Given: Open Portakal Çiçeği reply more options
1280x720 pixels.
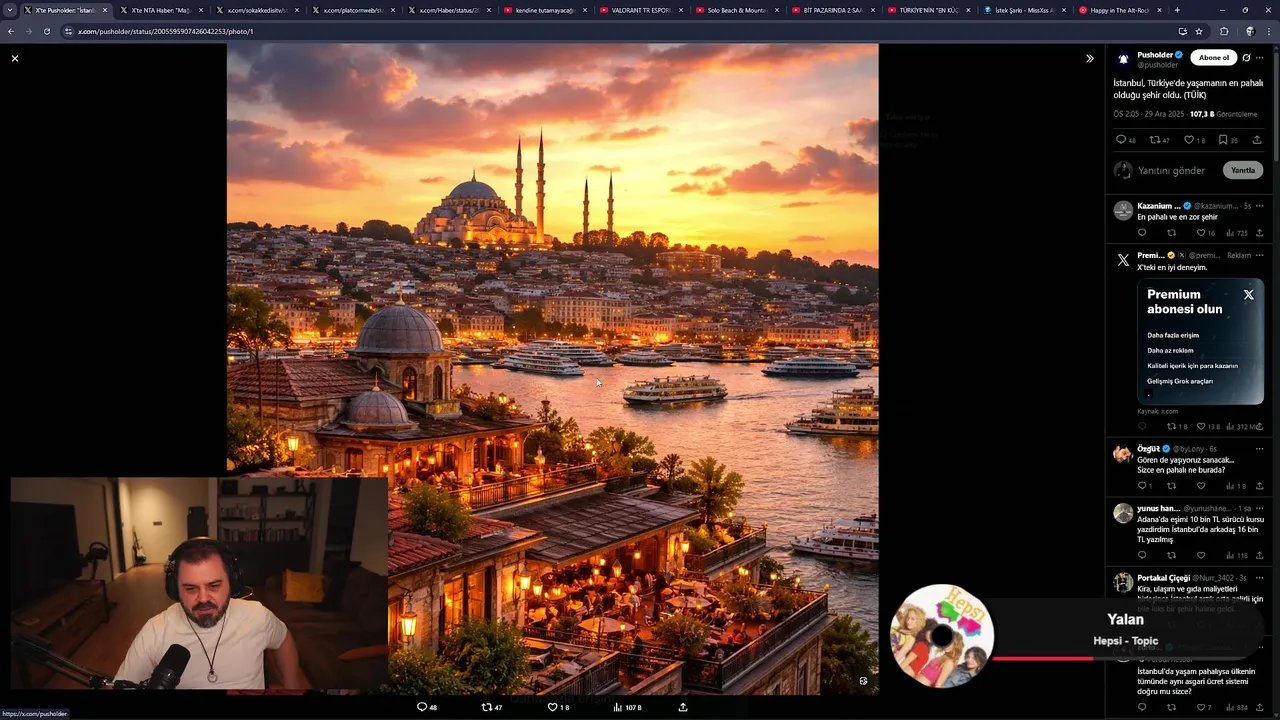Looking at the screenshot, I should [x=1260, y=578].
